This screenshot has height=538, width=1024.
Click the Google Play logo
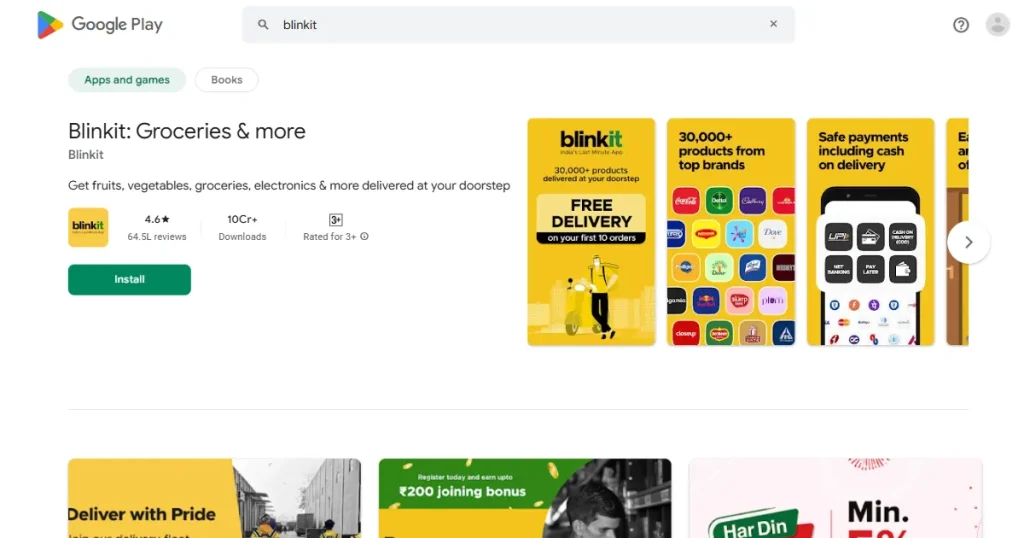point(99,25)
